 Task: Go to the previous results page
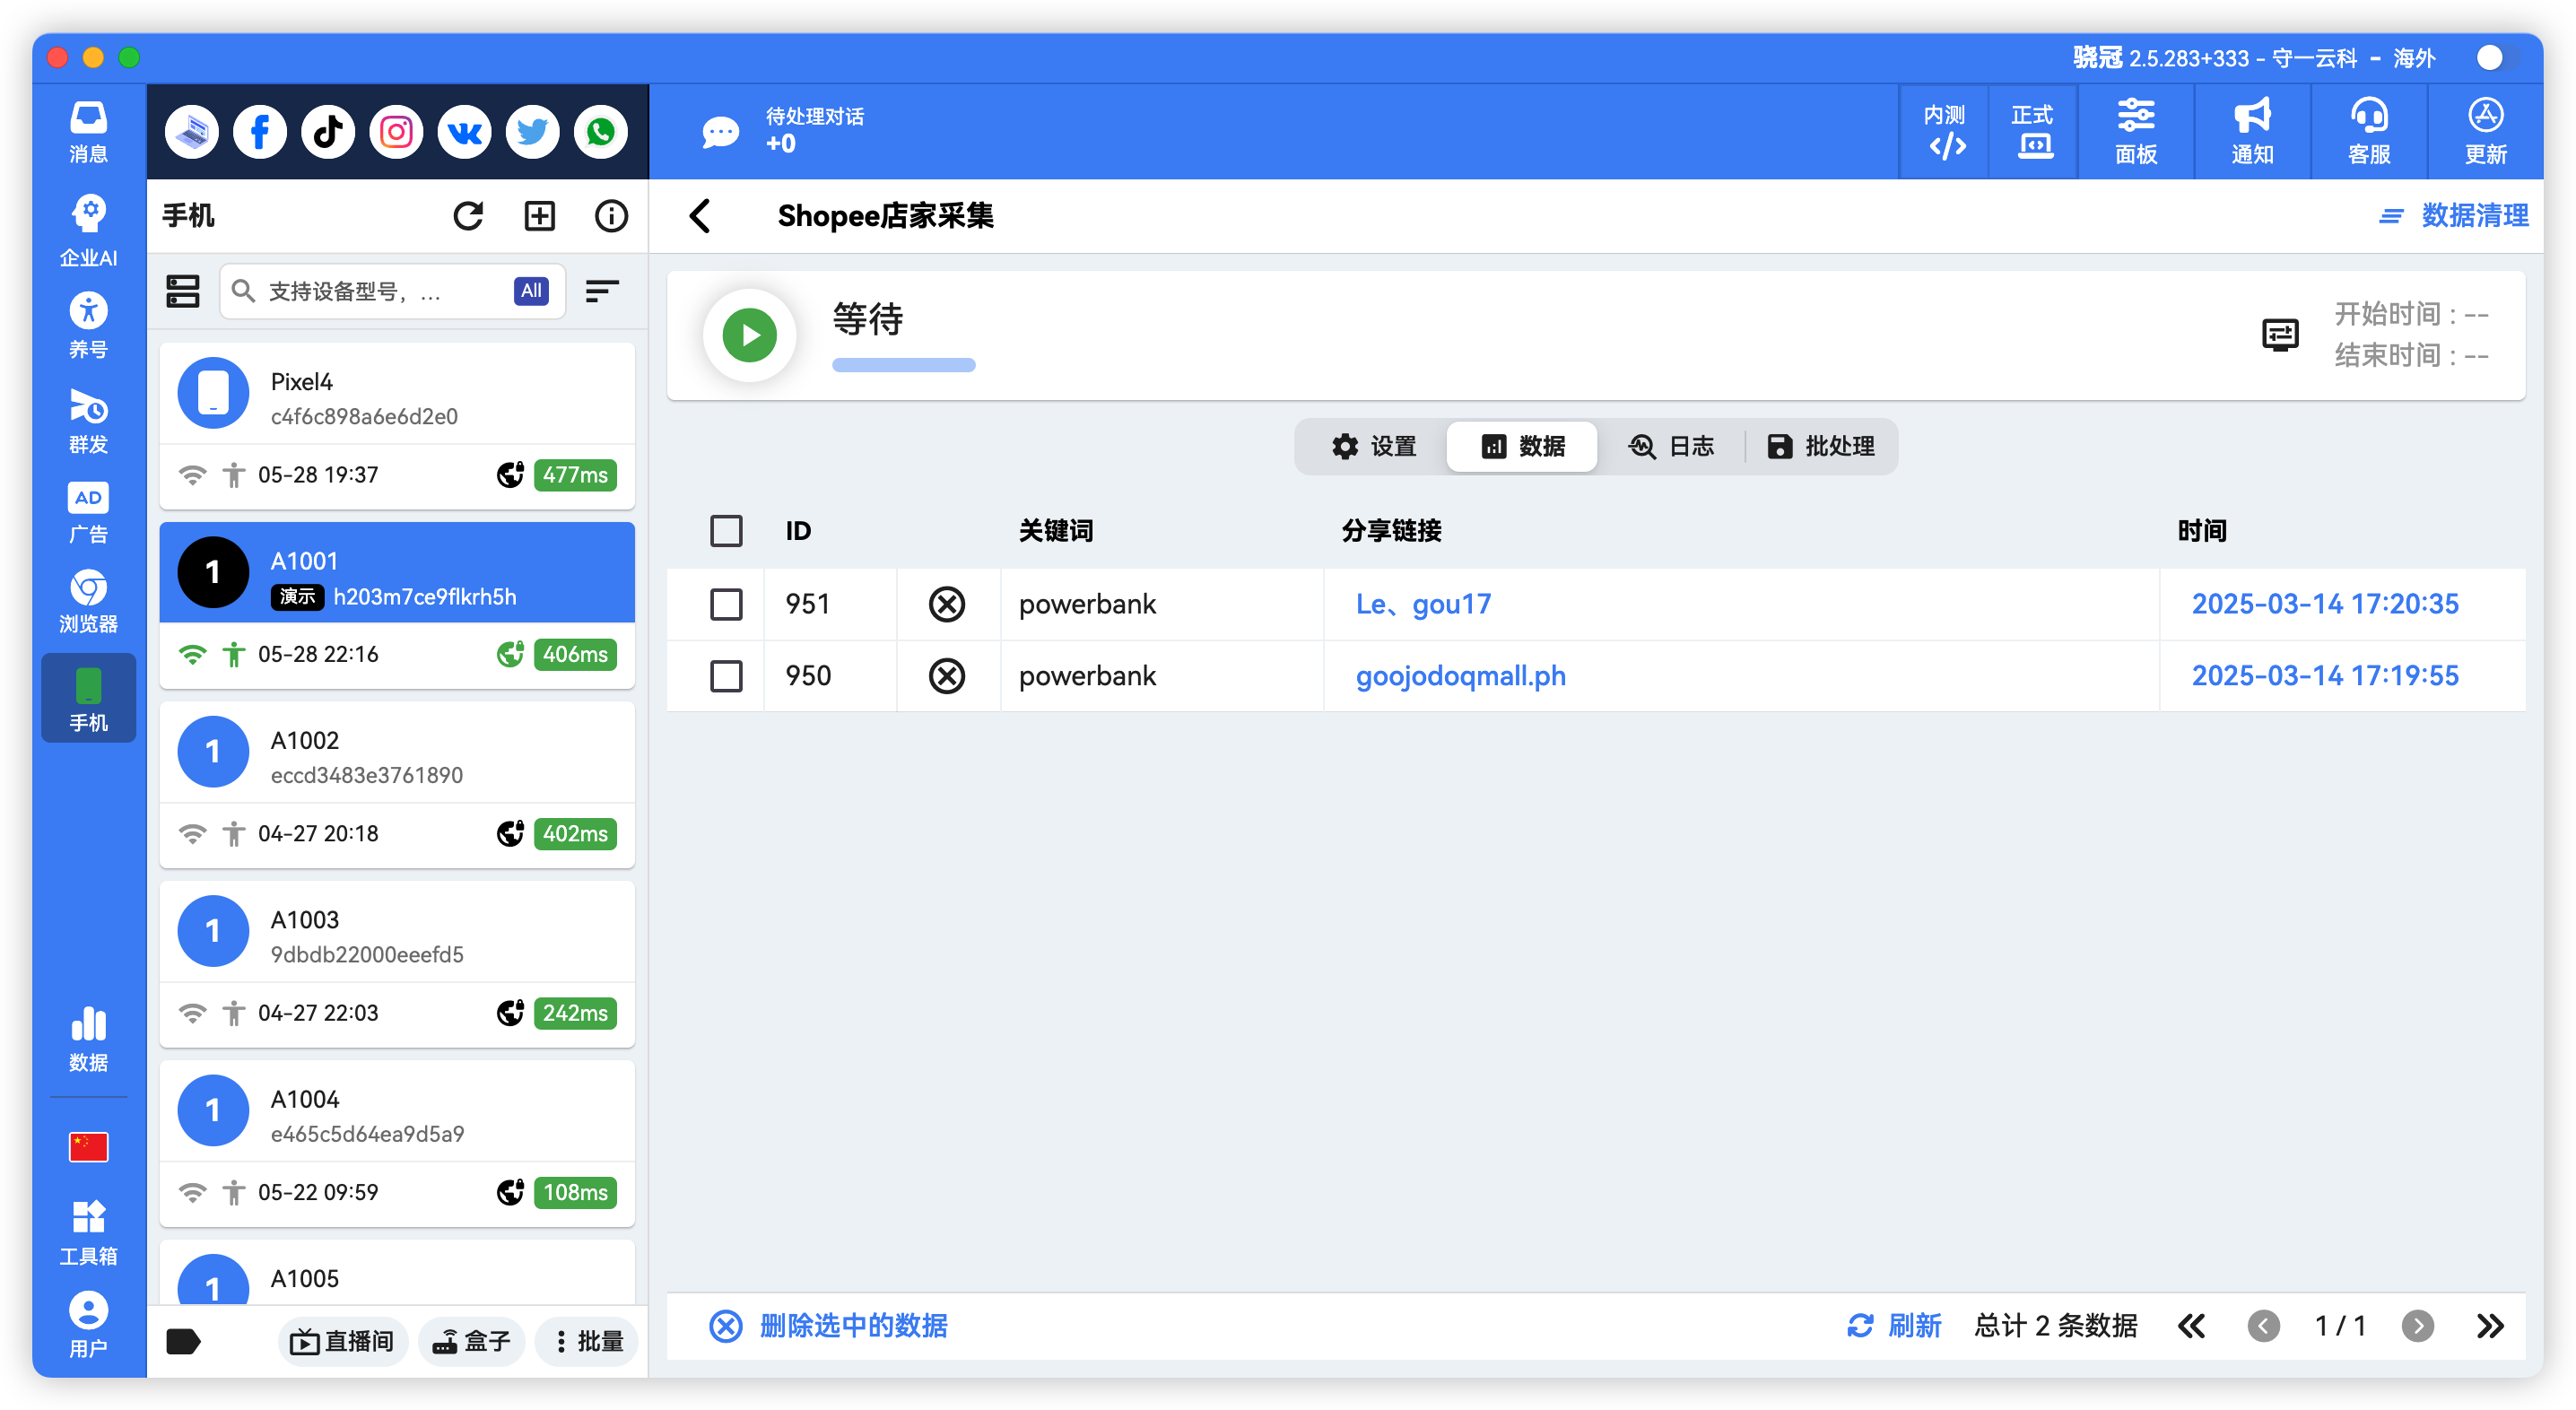pos(2263,1326)
